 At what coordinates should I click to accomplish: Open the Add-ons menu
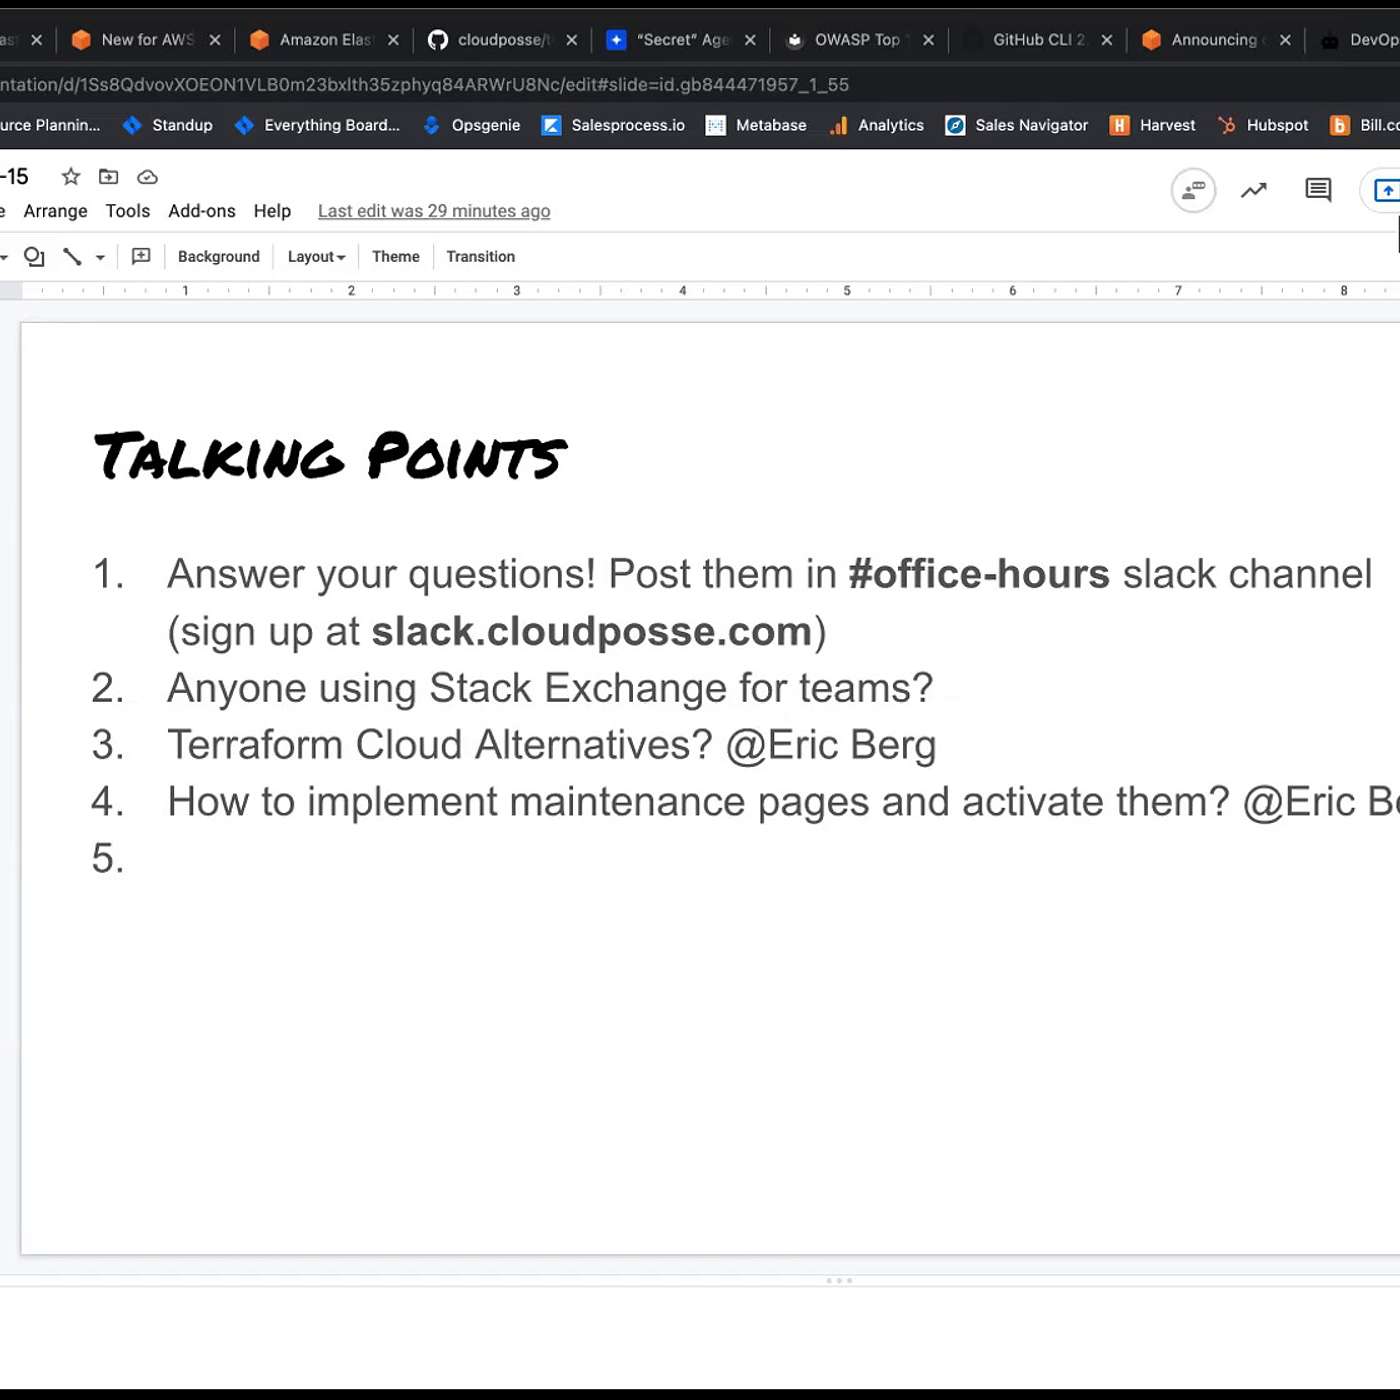pos(201,211)
